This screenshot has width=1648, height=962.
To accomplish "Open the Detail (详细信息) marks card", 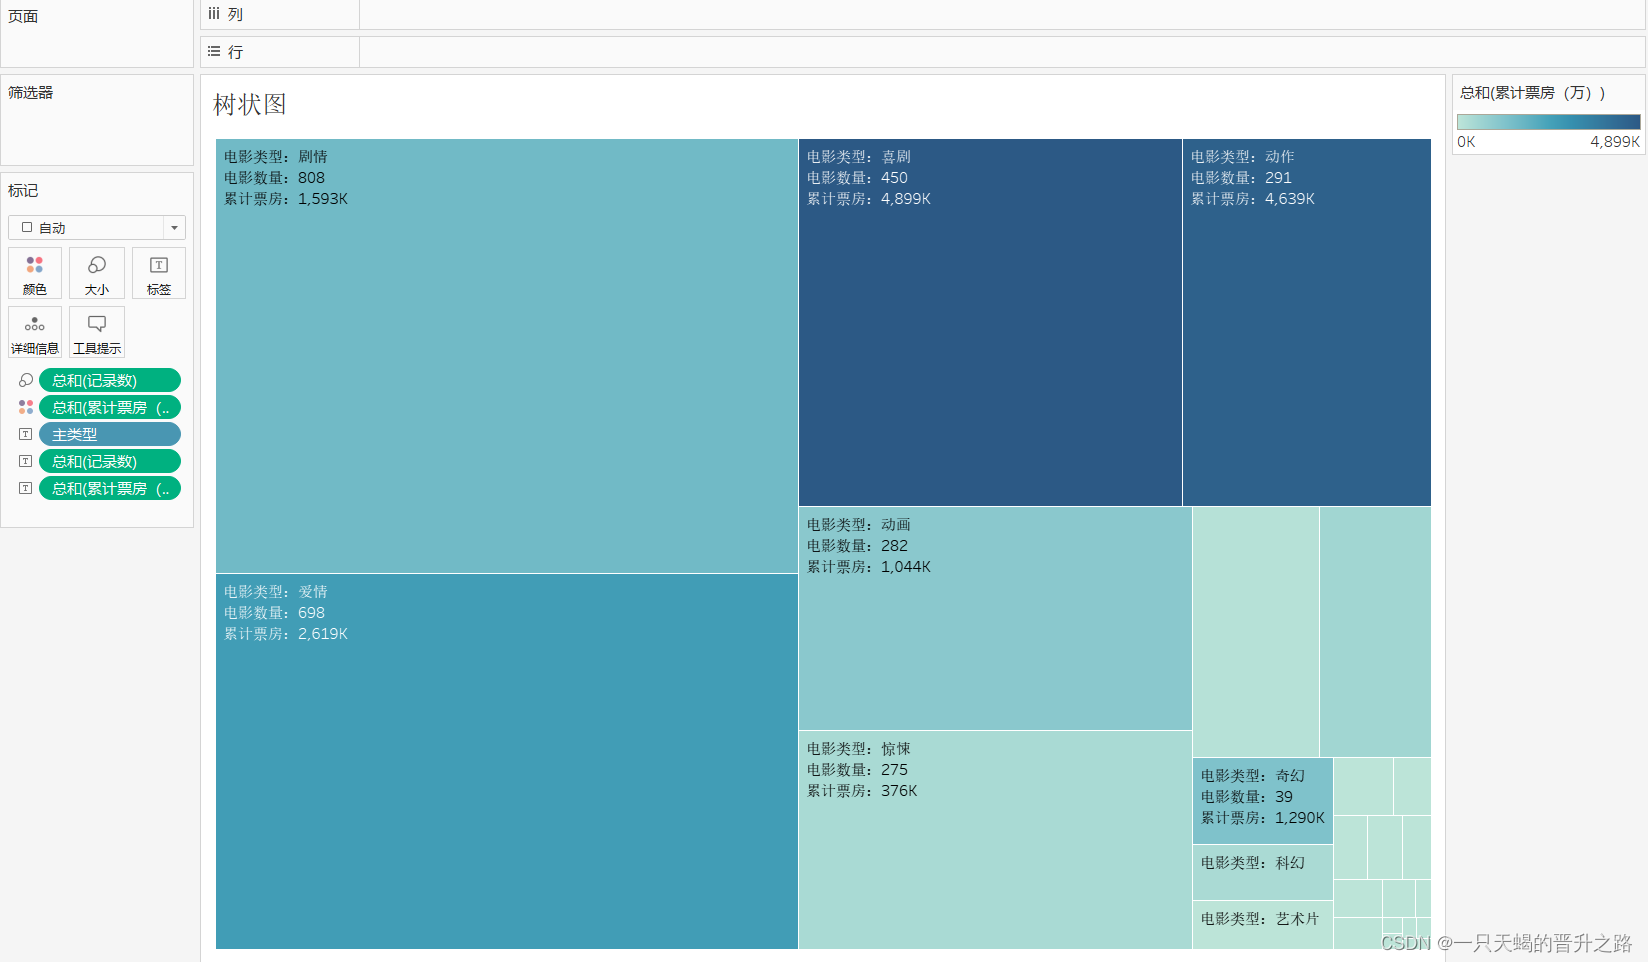I will coord(35,332).
